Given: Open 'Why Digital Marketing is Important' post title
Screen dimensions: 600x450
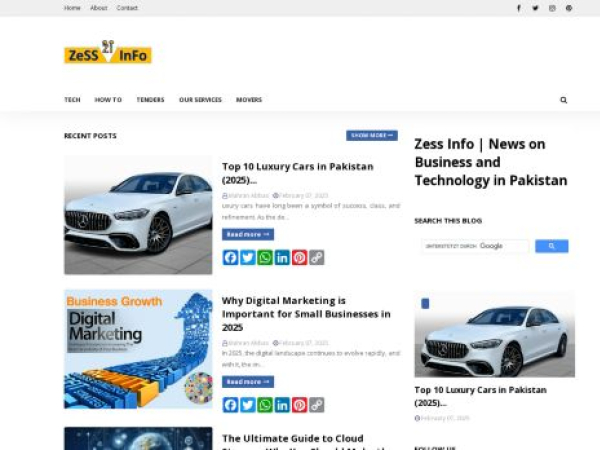Looking at the screenshot, I should pyautogui.click(x=306, y=314).
